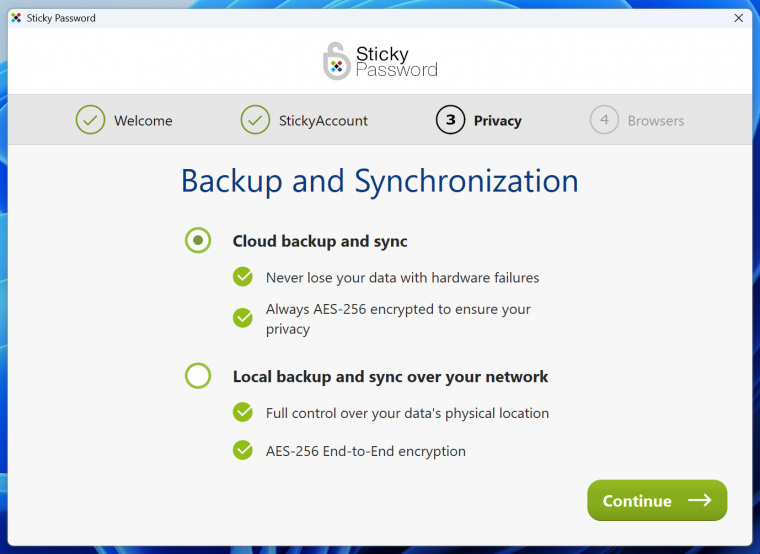Click the StickyAccount step green checkmark icon
Screen dimensions: 760x554
coord(255,120)
